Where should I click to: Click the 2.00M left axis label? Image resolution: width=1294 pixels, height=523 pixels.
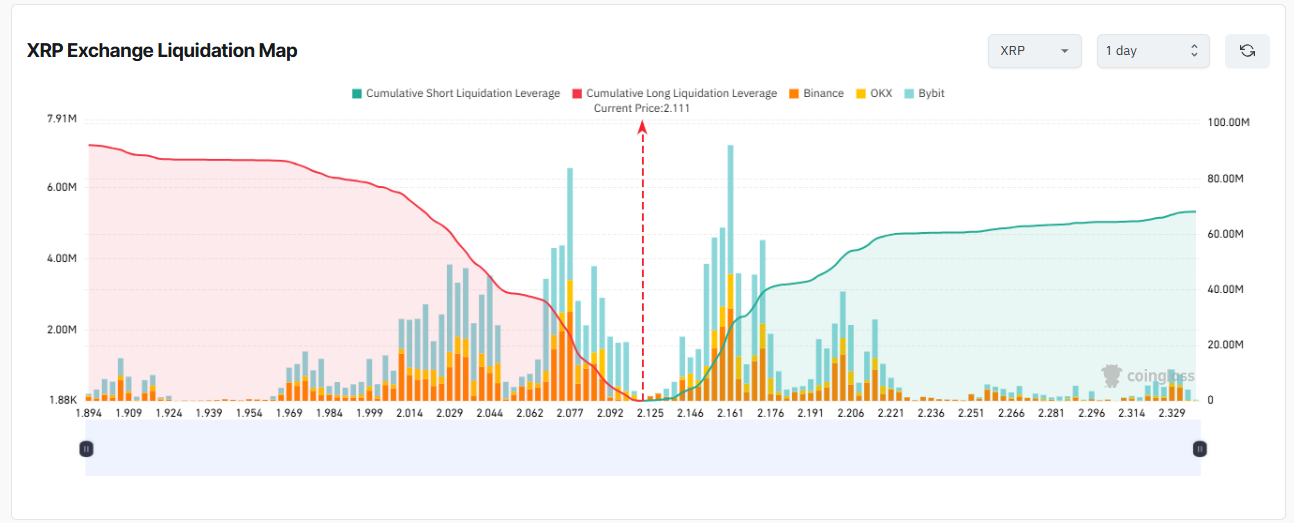pyautogui.click(x=62, y=330)
